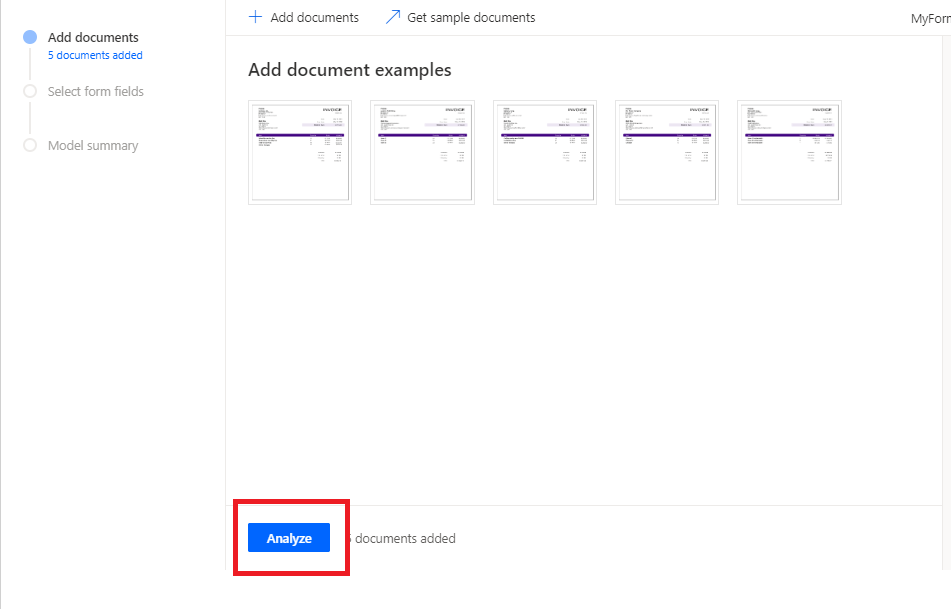Click the arrow icon for Get sample documents

pos(393,17)
